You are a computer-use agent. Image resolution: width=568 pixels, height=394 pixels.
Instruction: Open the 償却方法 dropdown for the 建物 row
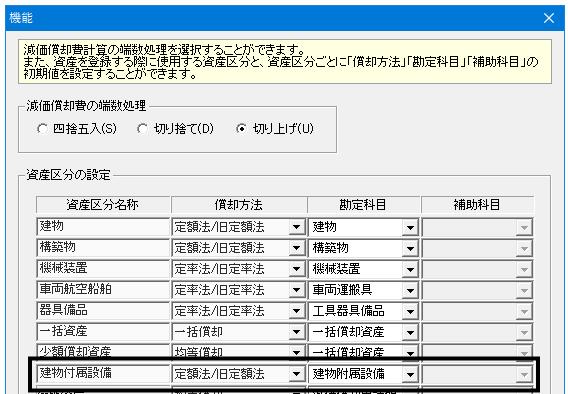[x=297, y=227]
